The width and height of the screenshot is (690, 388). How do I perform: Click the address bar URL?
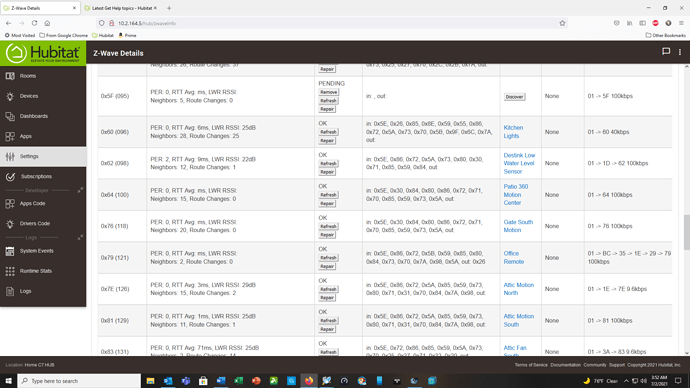click(x=147, y=23)
